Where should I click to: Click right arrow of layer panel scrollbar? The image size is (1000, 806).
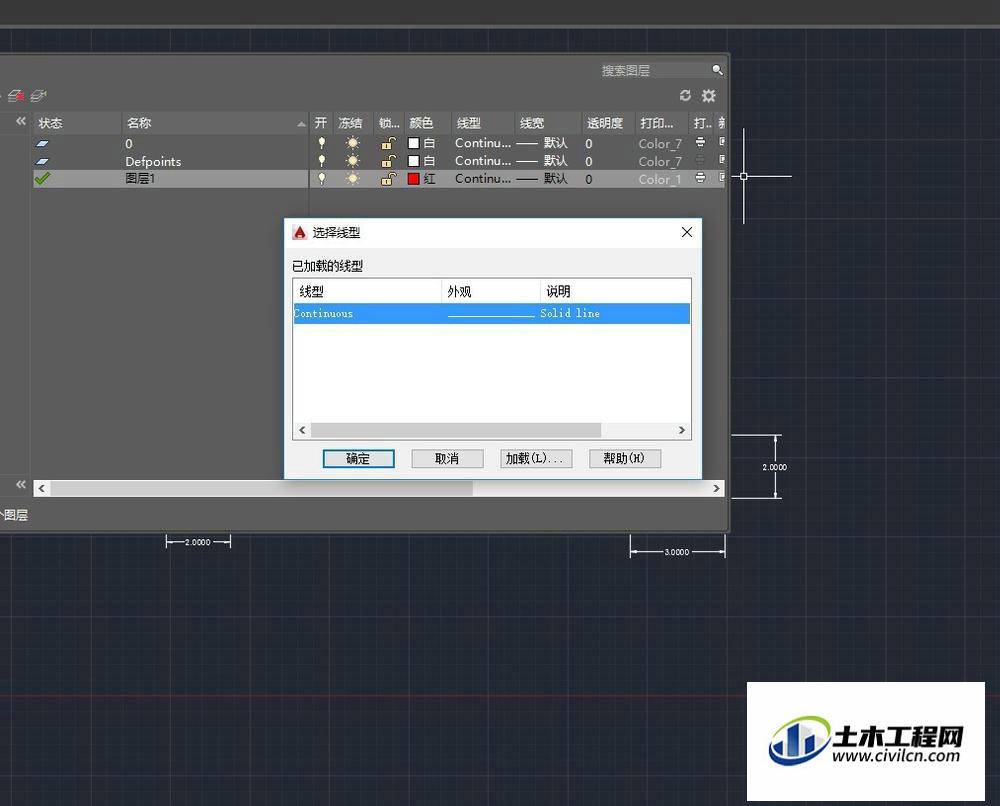(716, 488)
